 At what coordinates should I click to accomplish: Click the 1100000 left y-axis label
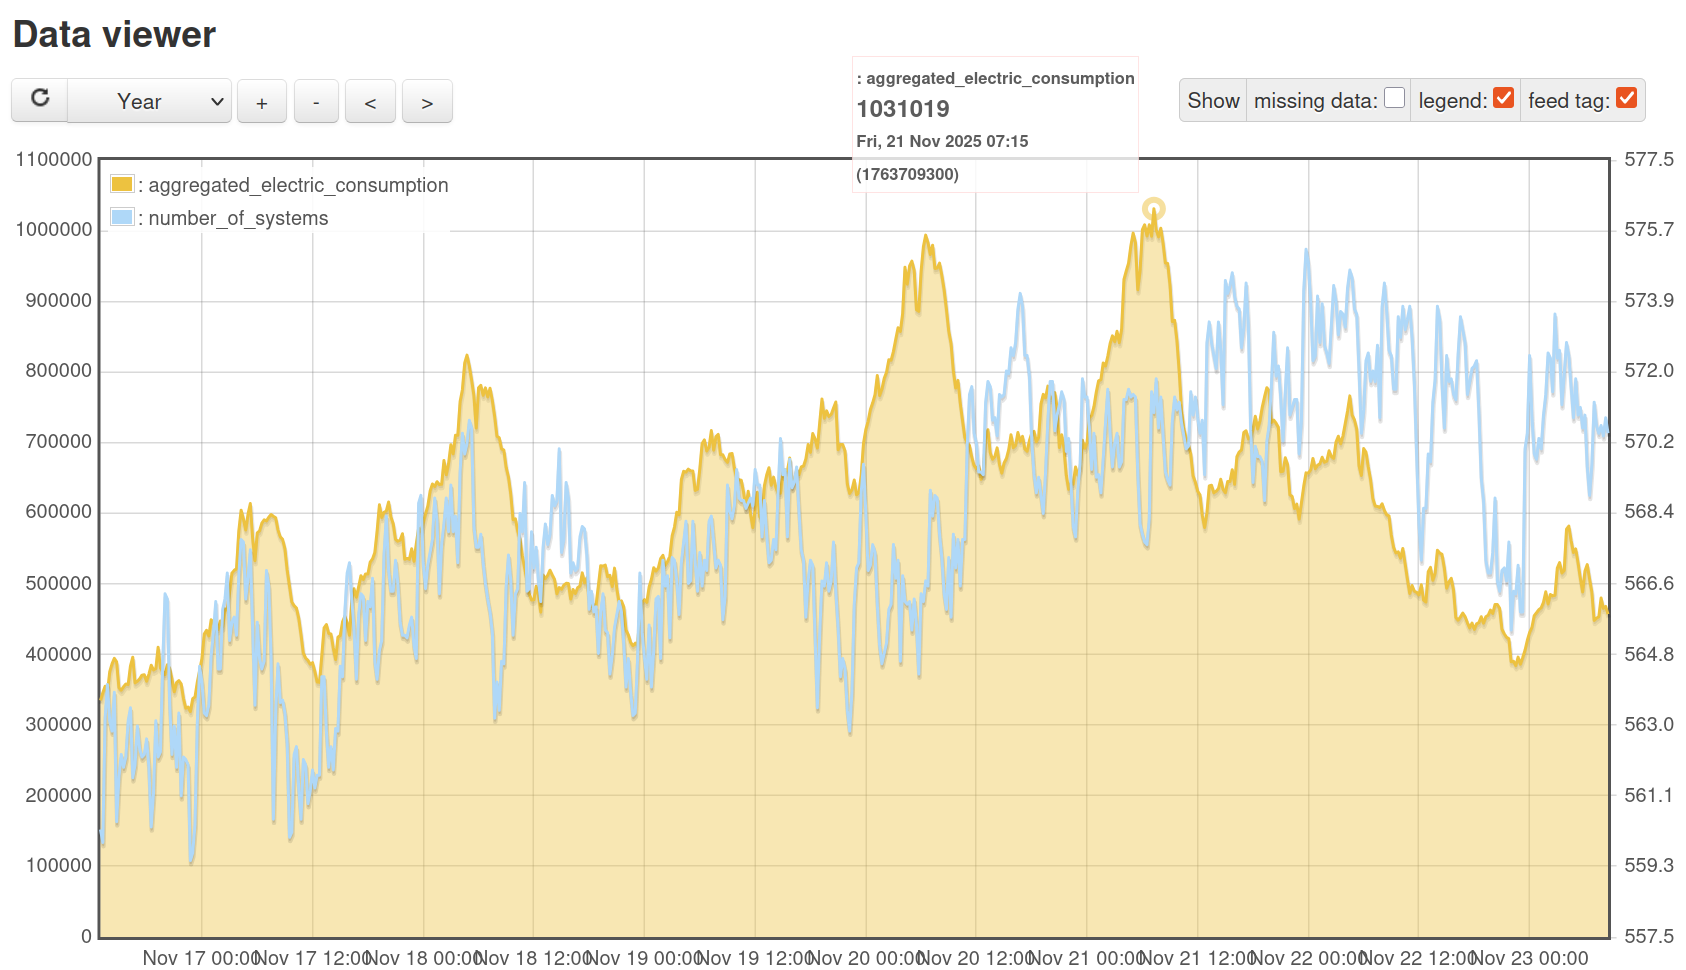[54, 159]
